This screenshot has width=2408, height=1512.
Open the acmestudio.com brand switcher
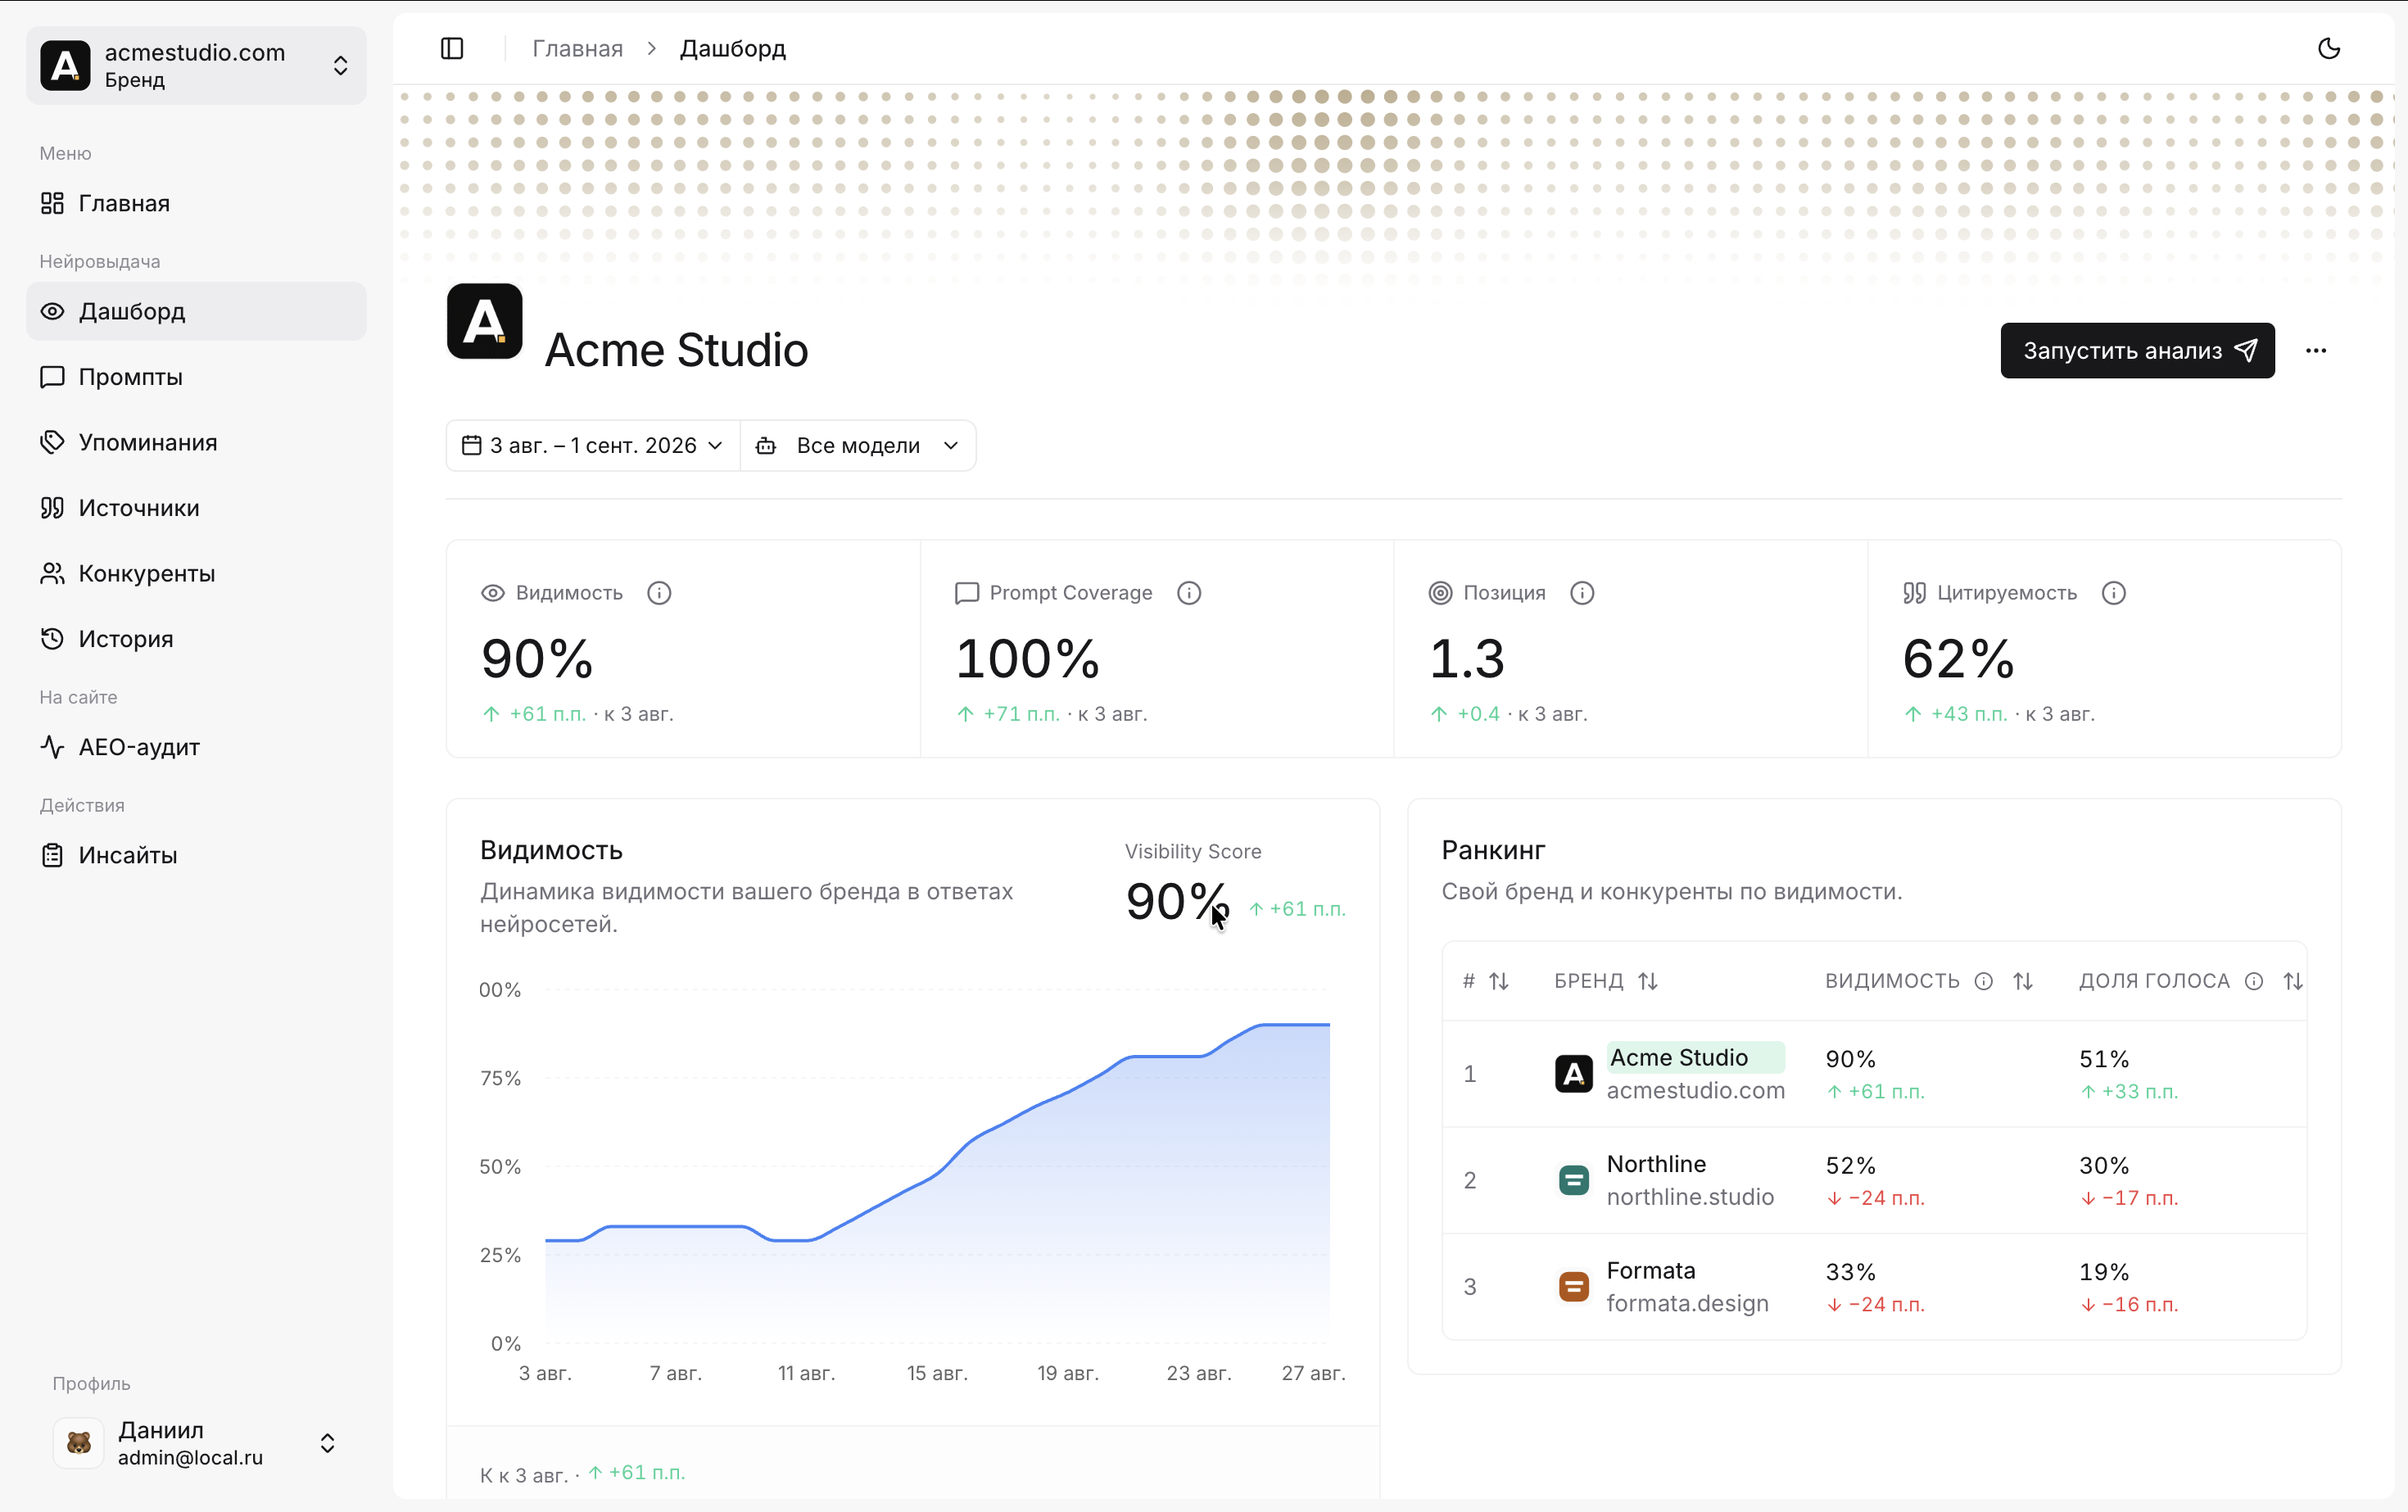point(196,65)
